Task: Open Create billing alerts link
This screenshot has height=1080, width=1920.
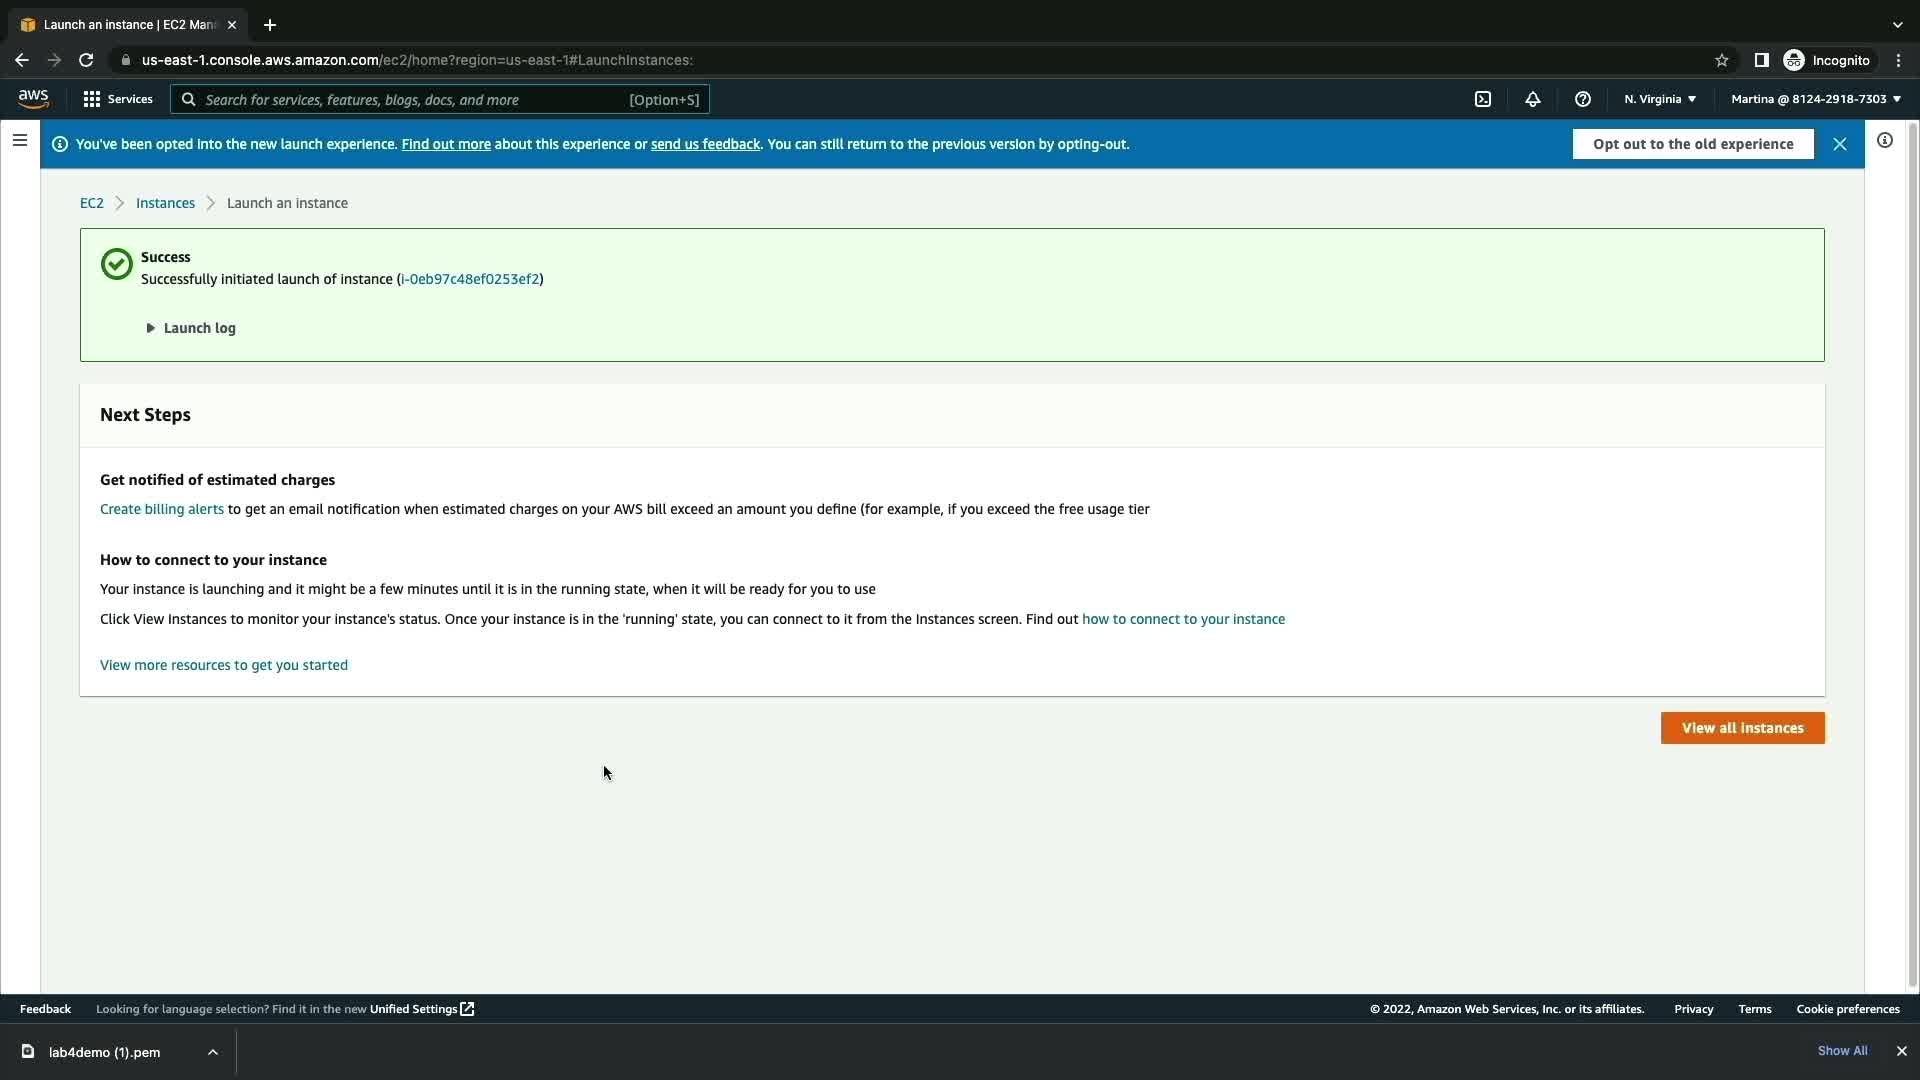Action: pyautogui.click(x=161, y=509)
